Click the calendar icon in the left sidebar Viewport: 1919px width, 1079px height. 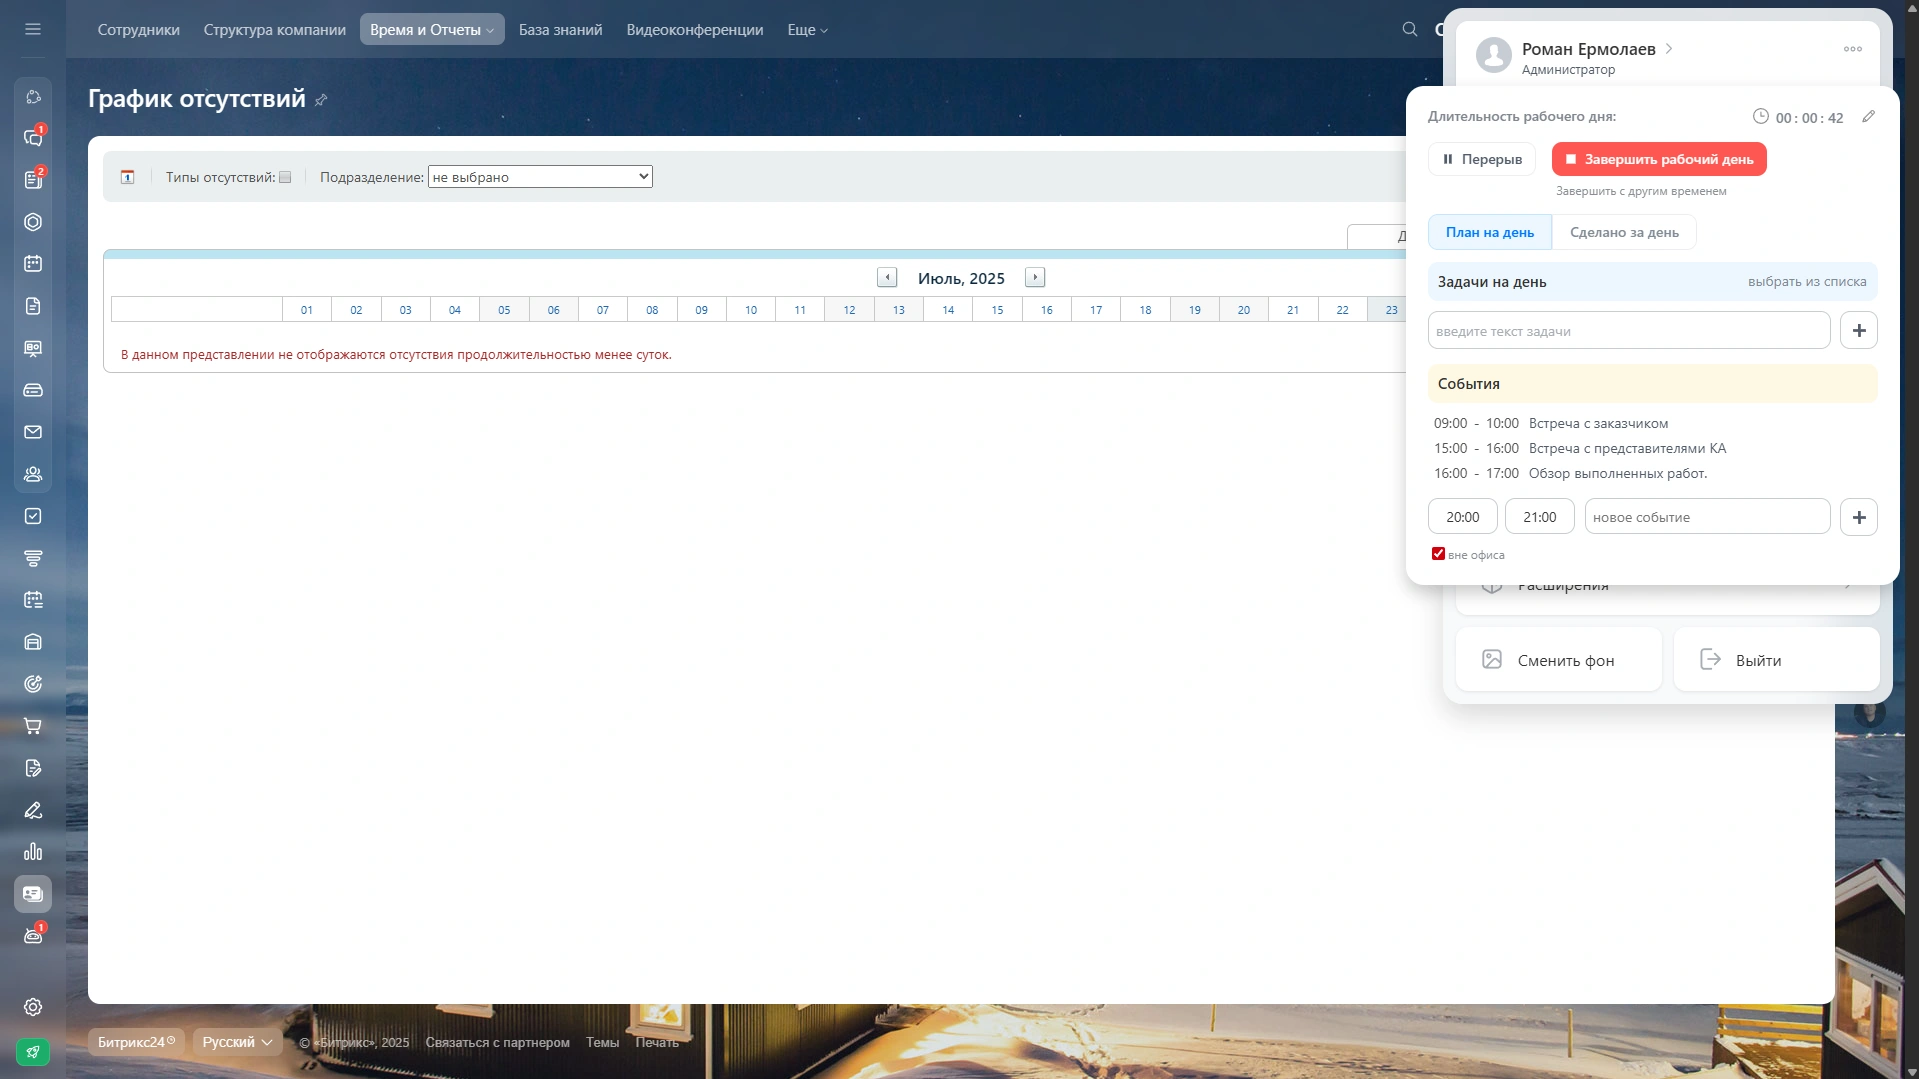33,264
